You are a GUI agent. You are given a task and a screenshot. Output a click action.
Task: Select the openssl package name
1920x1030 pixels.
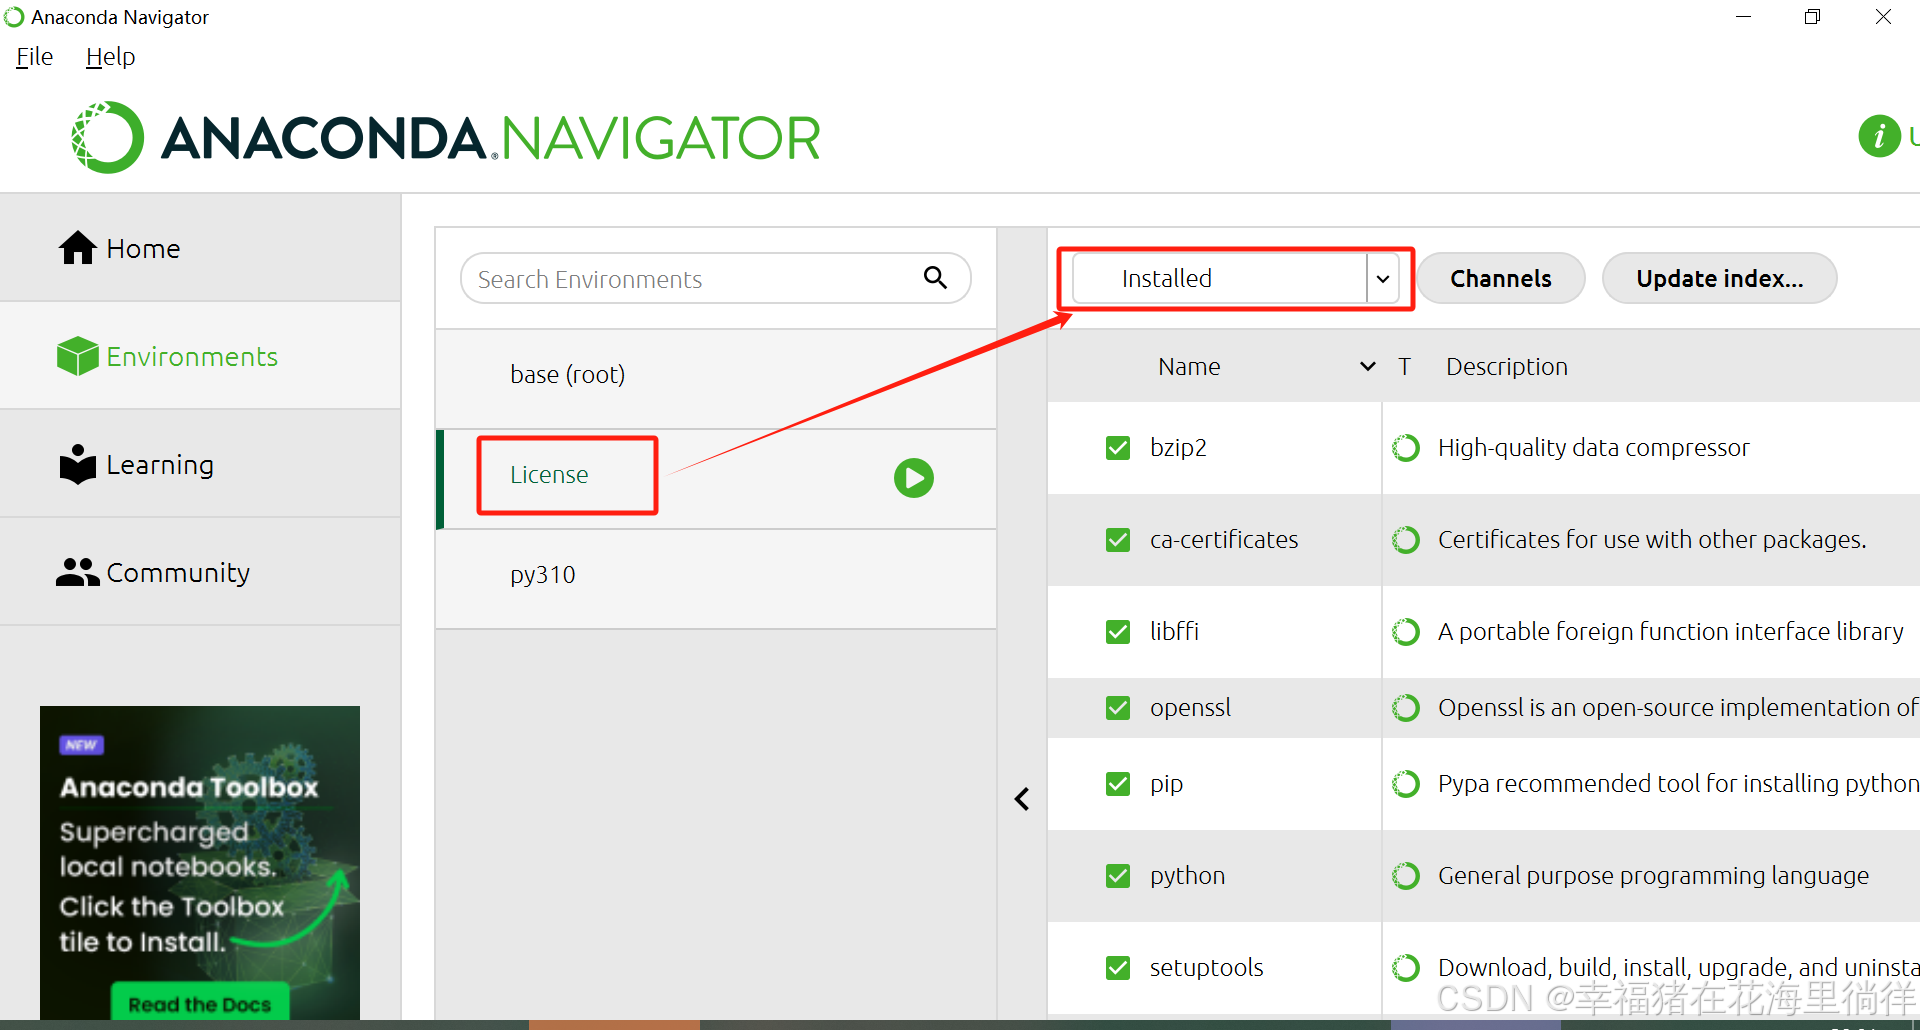(1190, 708)
